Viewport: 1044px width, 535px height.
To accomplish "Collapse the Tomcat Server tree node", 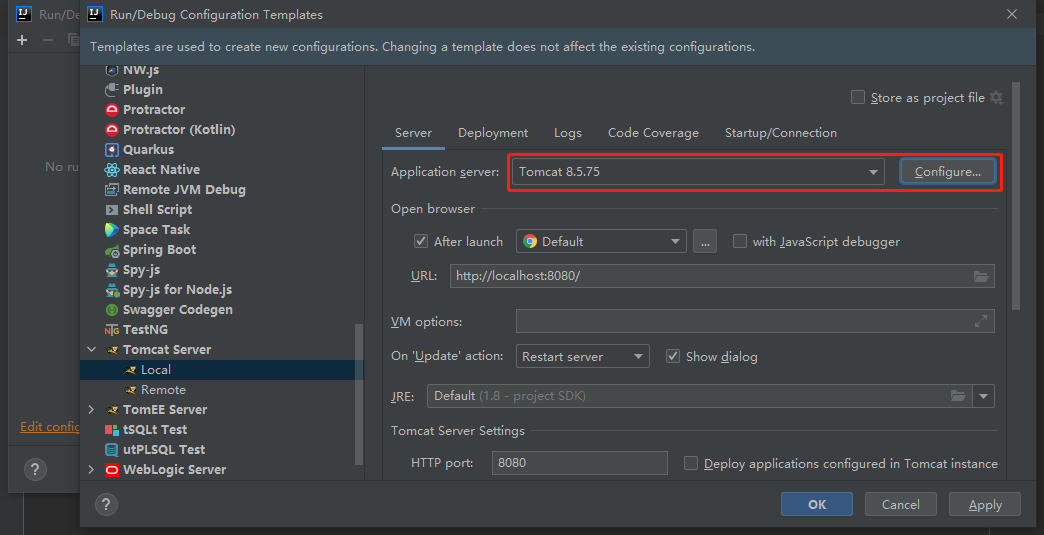I will tap(92, 350).
